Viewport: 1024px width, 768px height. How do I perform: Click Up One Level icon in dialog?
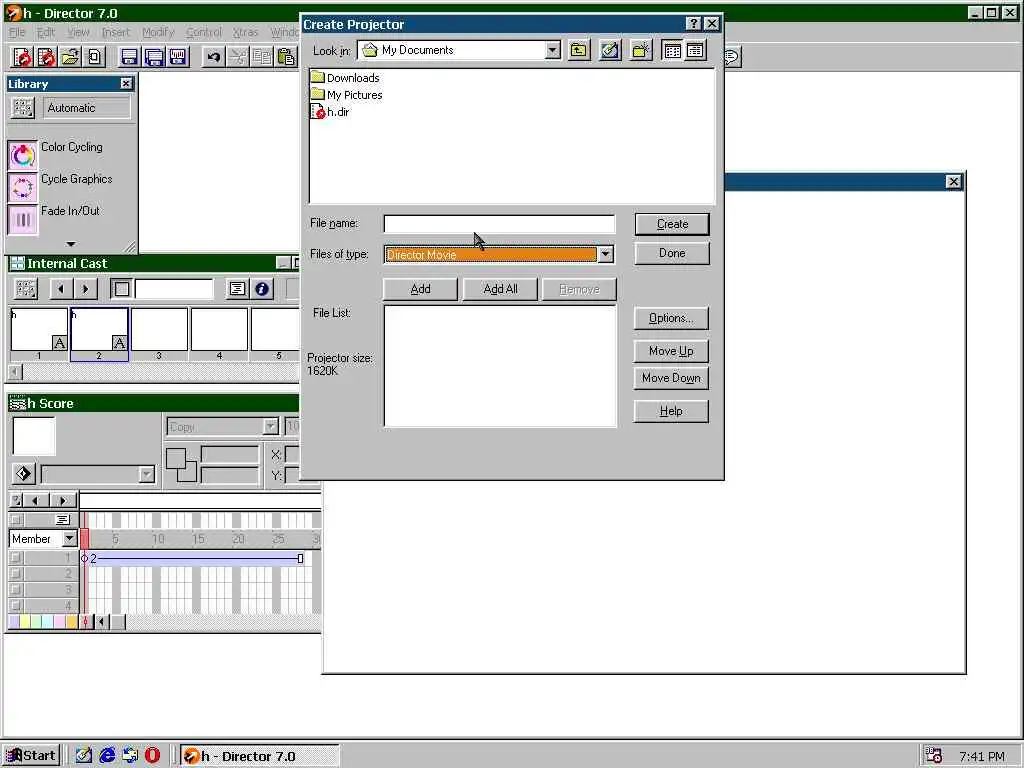pos(579,50)
